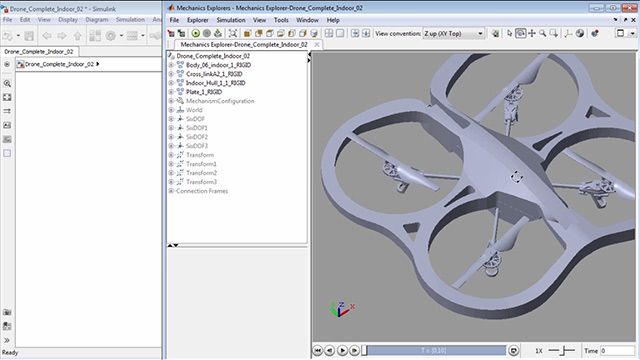The image size is (640, 360).
Task: Click the first red explorer icon in toolbar
Action: (171, 33)
